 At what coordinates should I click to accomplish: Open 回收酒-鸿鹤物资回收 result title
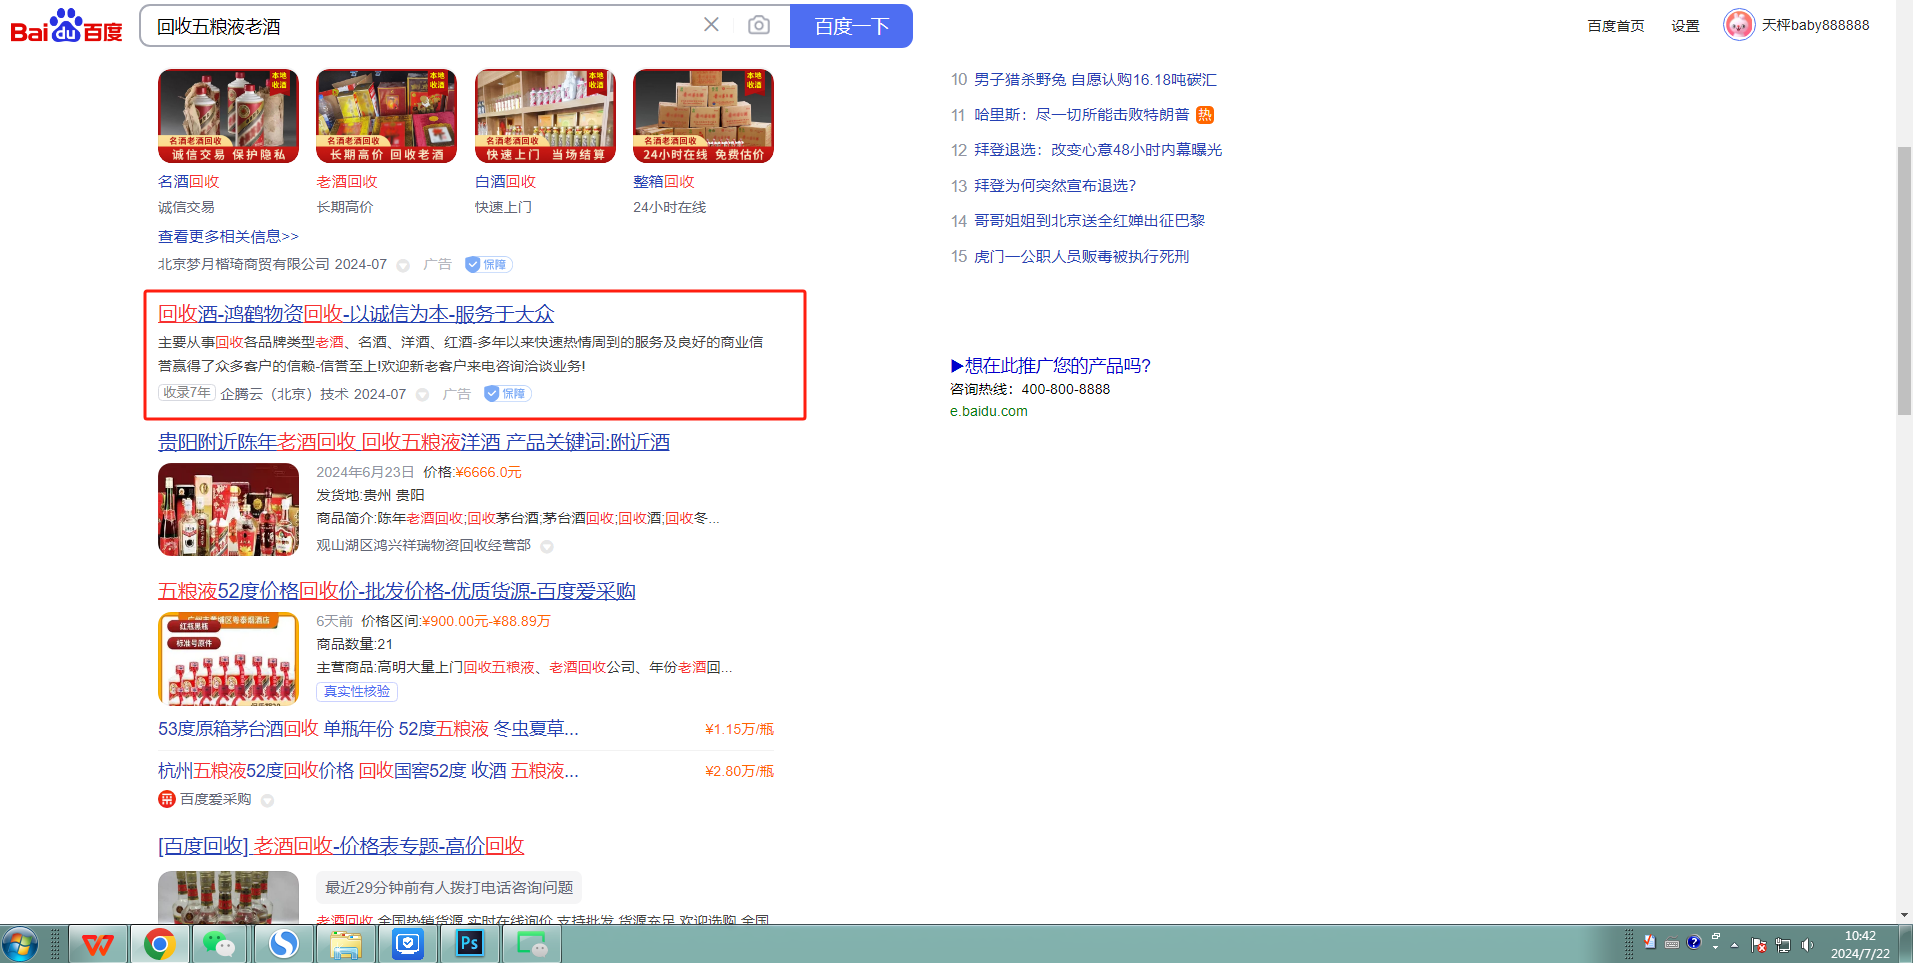coord(356,314)
